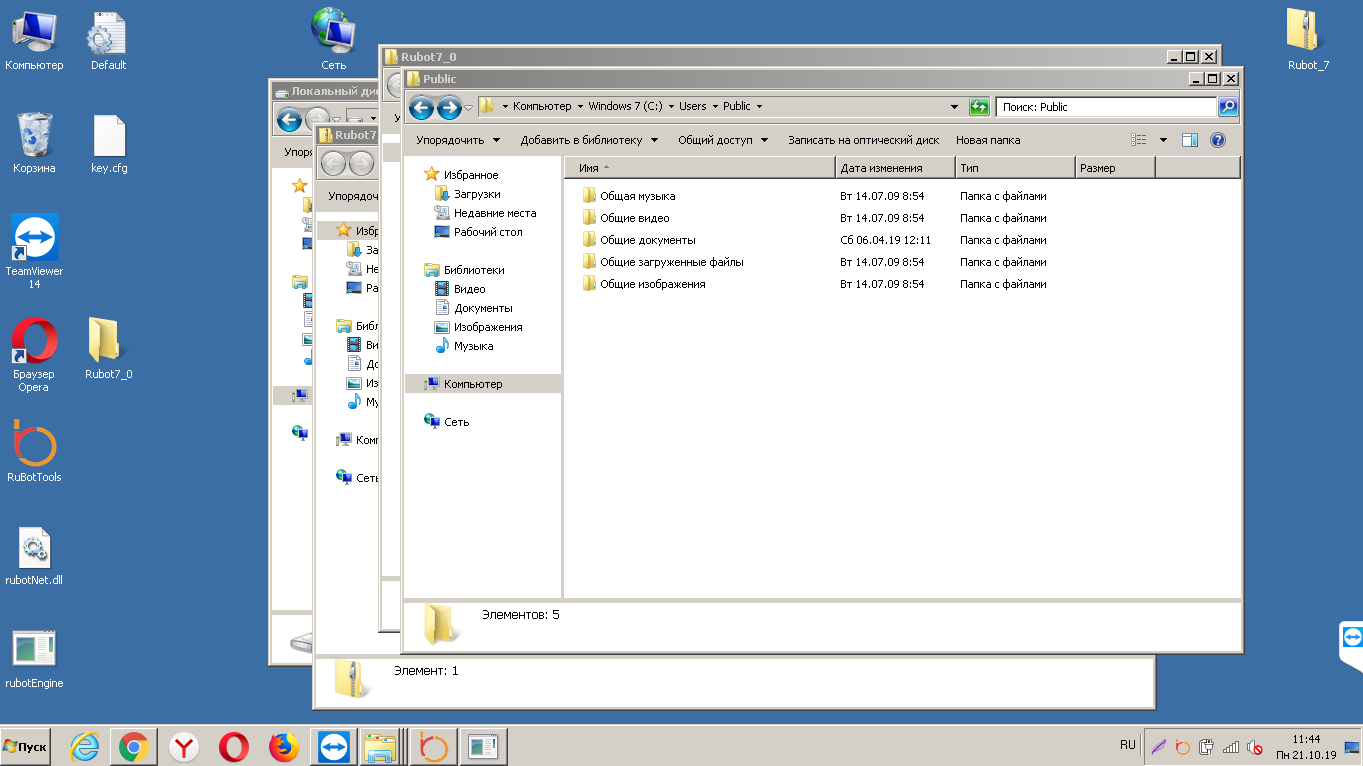Screen dimensions: 1363x766
Task: Toggle the preview pane icon
Action: pyautogui.click(x=1189, y=140)
